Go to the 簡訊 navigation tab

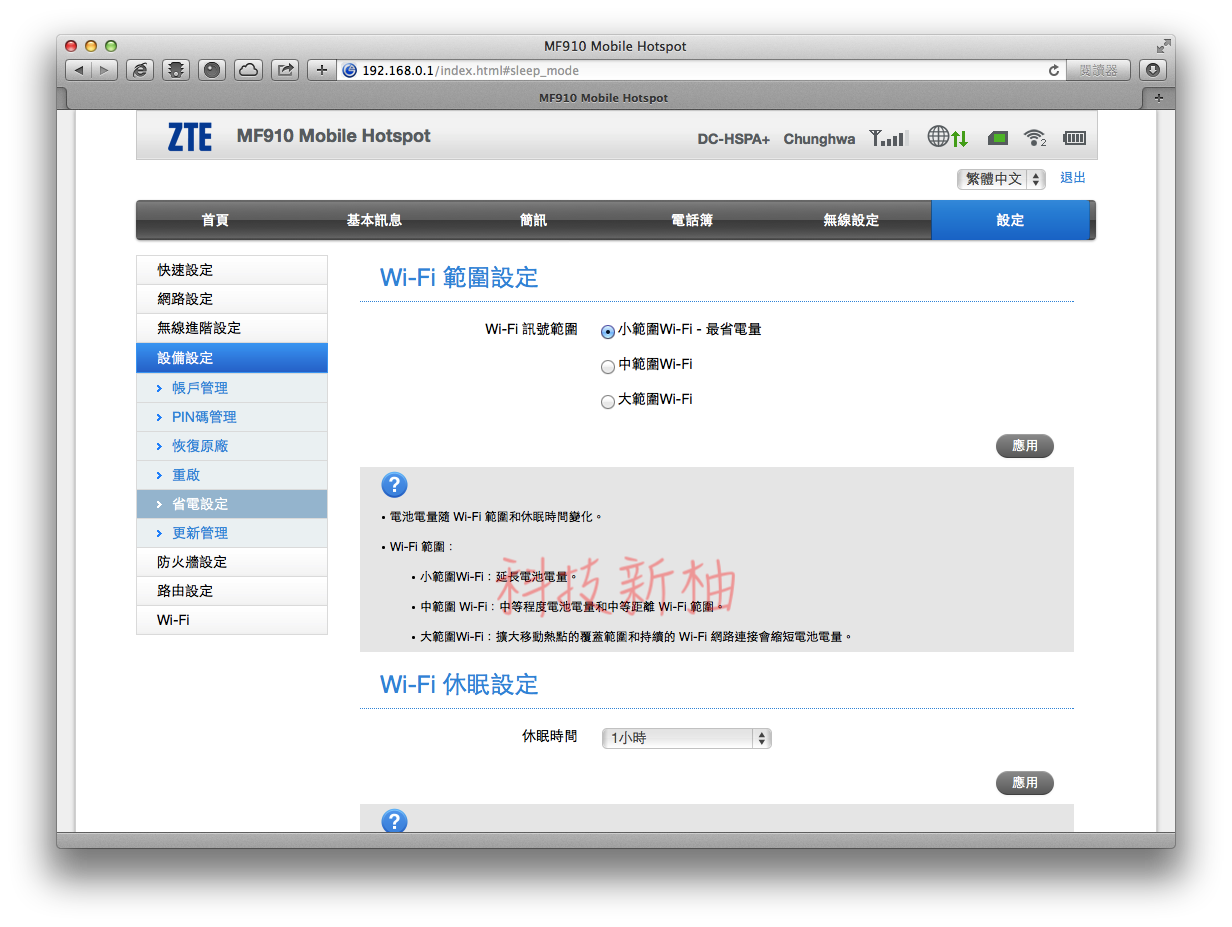tap(533, 220)
